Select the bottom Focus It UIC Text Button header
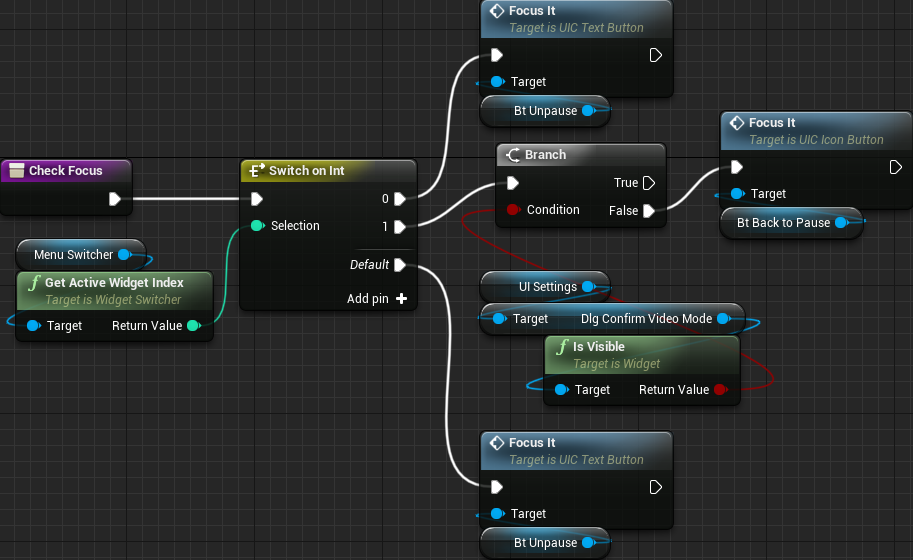This screenshot has width=913, height=560. [576, 451]
